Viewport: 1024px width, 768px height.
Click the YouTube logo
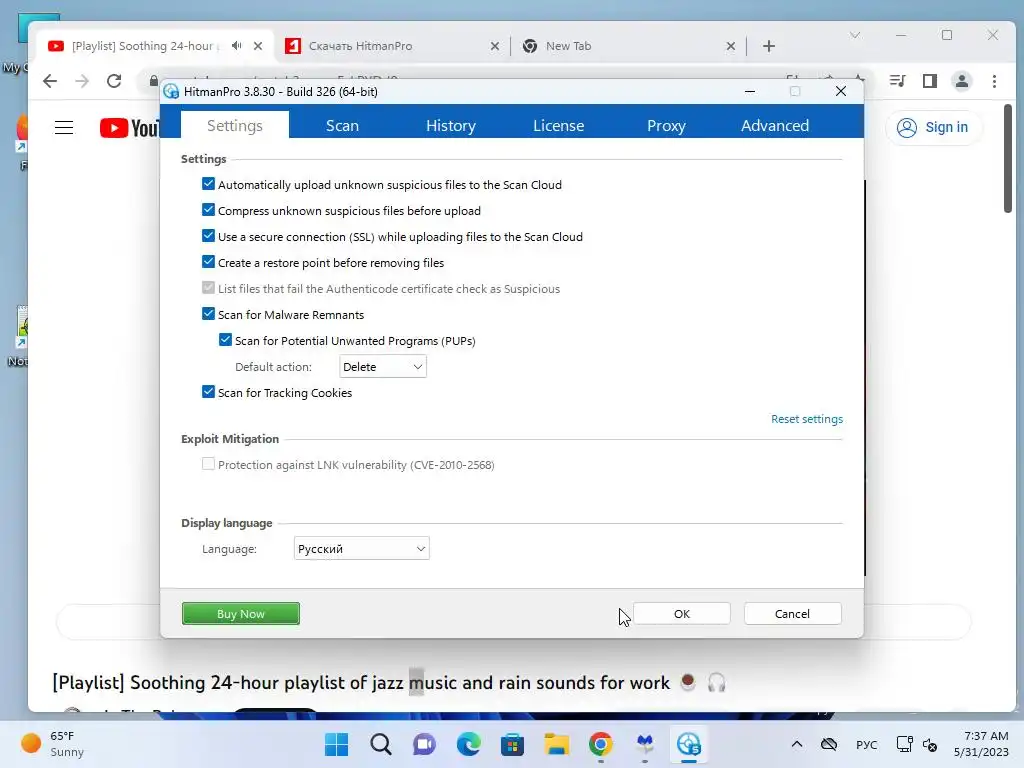(x=130, y=128)
